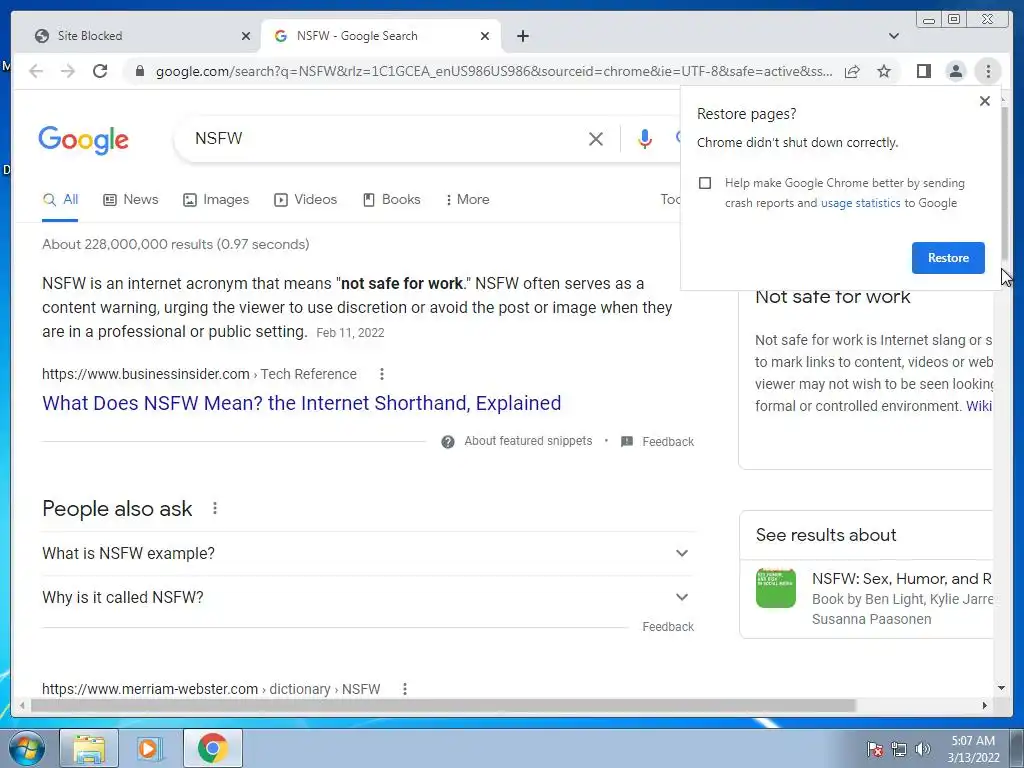Click the address bar URL
This screenshot has height=768, width=1024.
(494, 71)
